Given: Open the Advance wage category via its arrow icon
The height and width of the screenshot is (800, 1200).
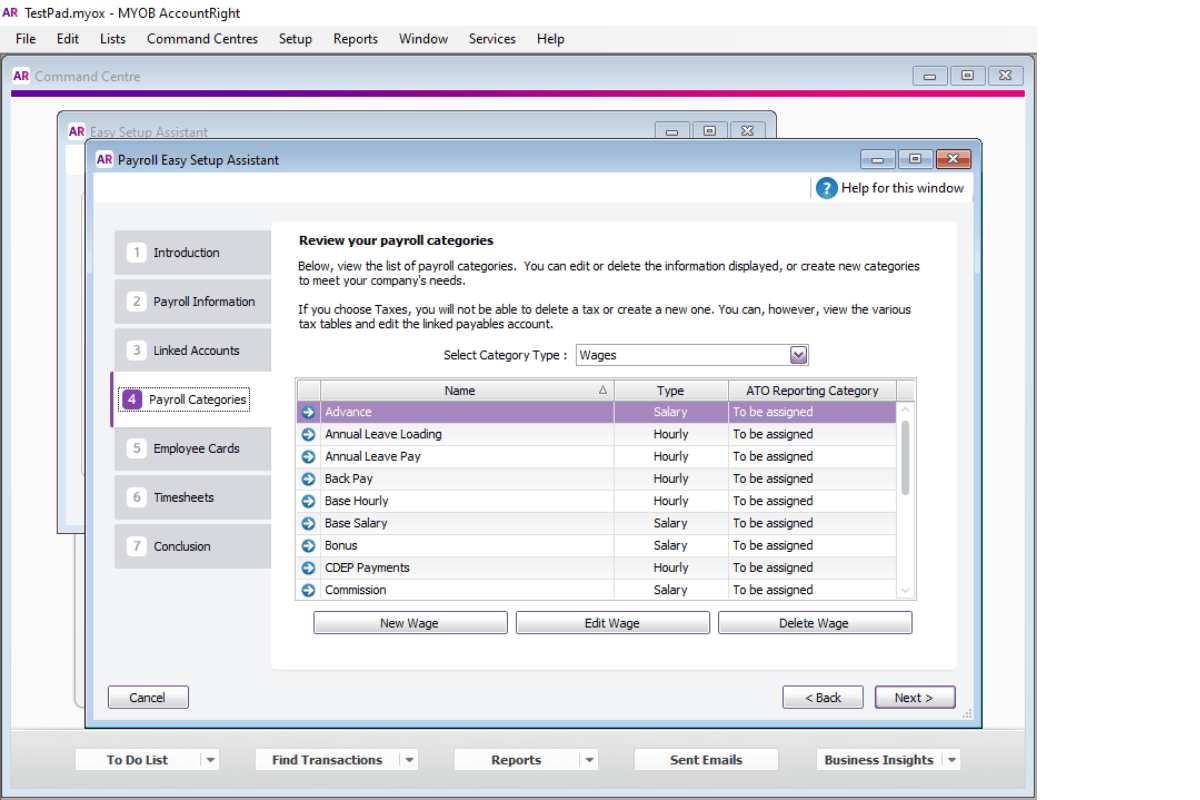Looking at the screenshot, I should (307, 411).
